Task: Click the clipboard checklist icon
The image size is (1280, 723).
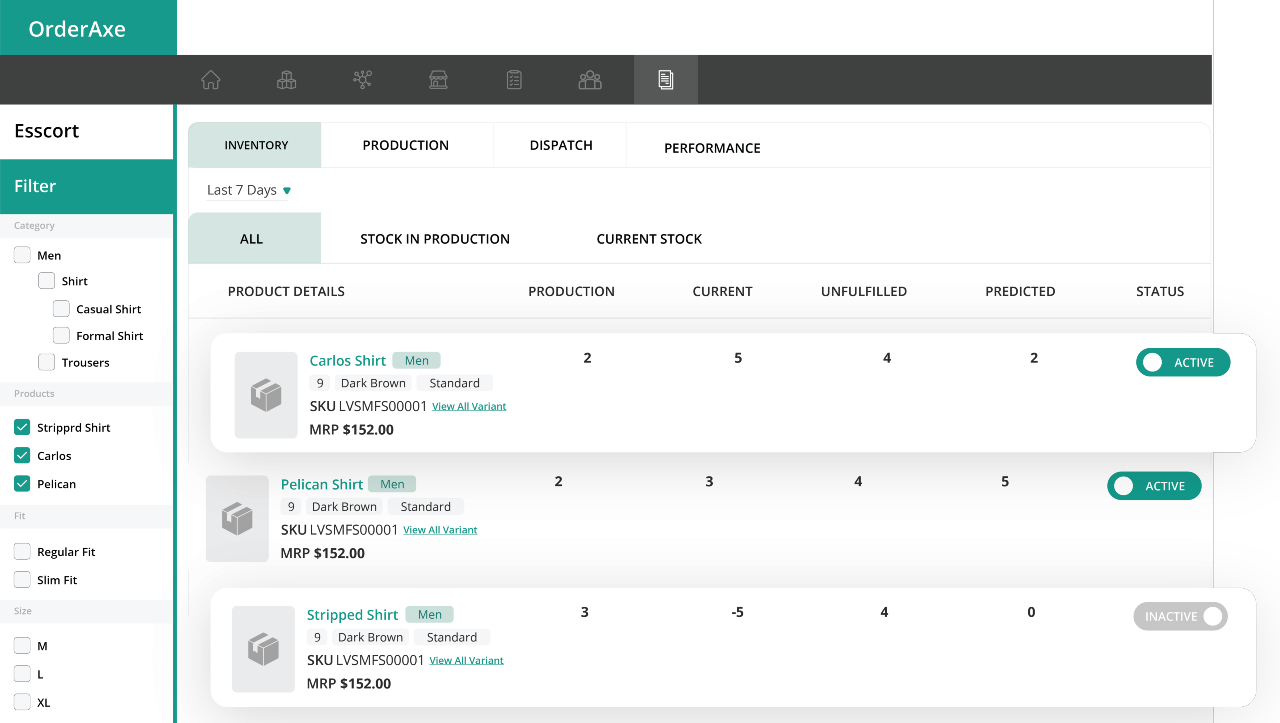Action: (x=514, y=80)
